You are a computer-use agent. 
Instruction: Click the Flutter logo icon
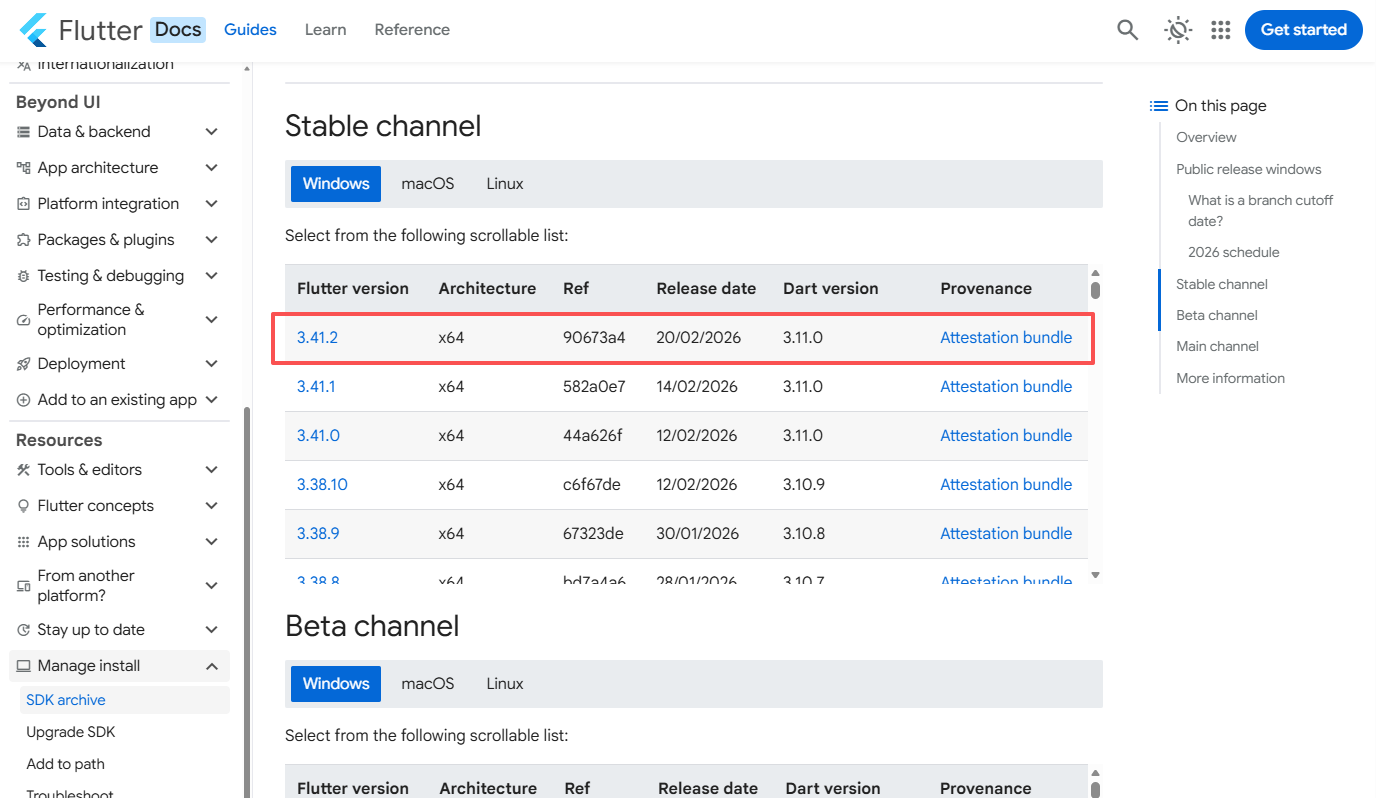pyautogui.click(x=33, y=30)
